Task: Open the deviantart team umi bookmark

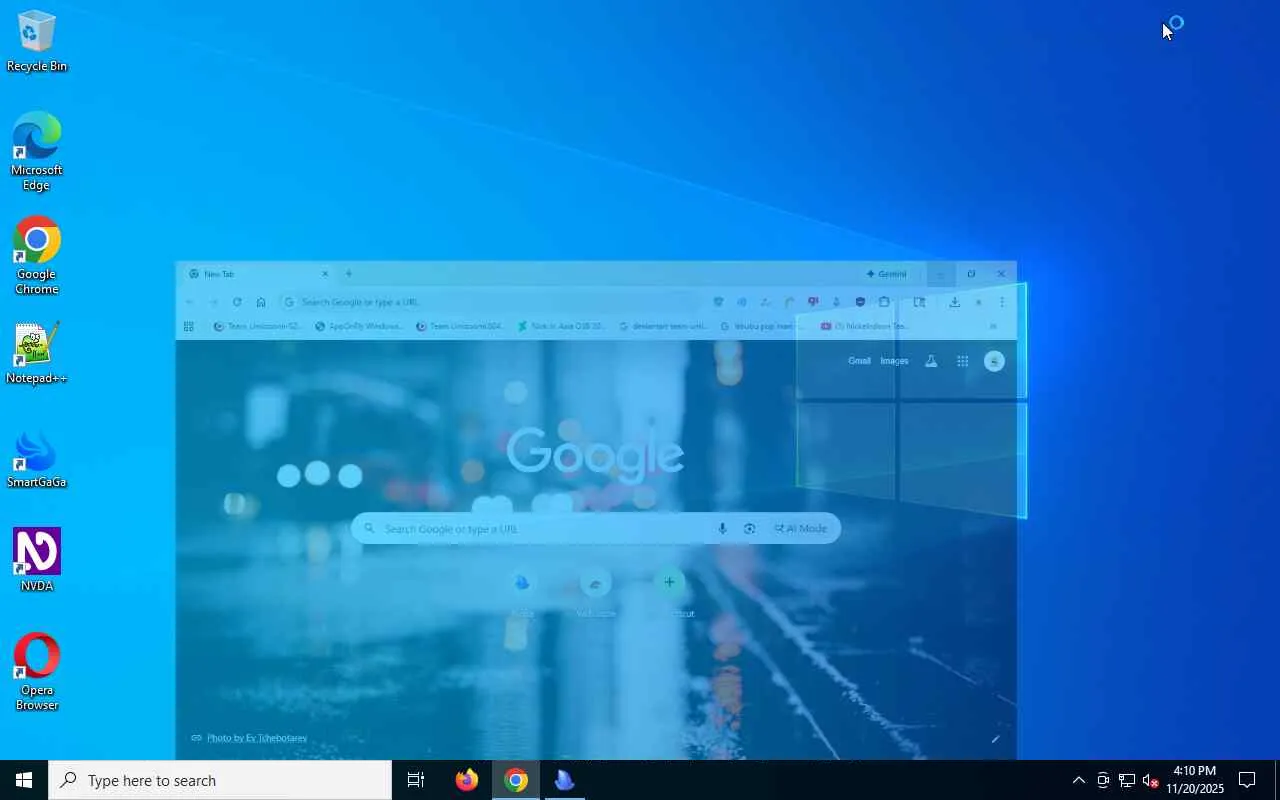Action: click(666, 326)
